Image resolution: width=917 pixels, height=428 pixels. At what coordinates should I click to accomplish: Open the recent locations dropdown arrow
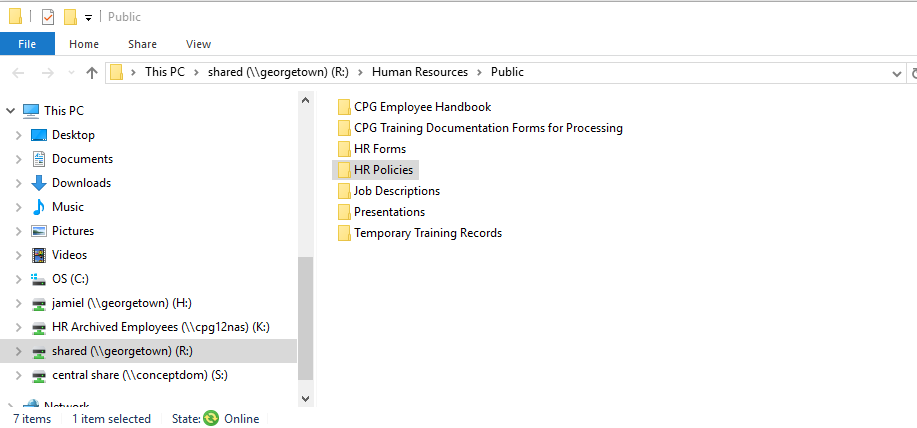pos(71,73)
